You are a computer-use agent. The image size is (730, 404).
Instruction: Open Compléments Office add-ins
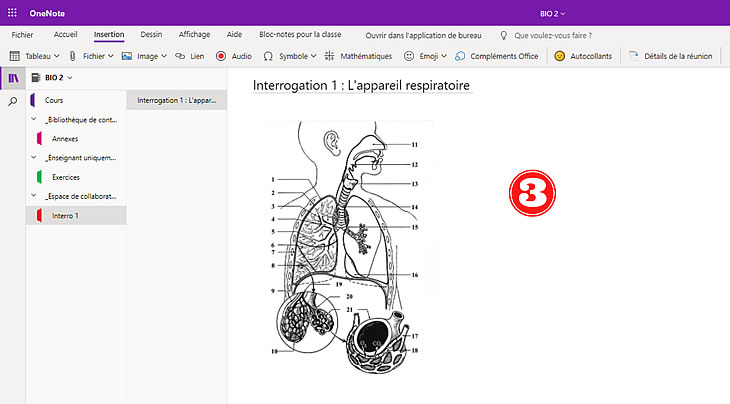coord(496,56)
